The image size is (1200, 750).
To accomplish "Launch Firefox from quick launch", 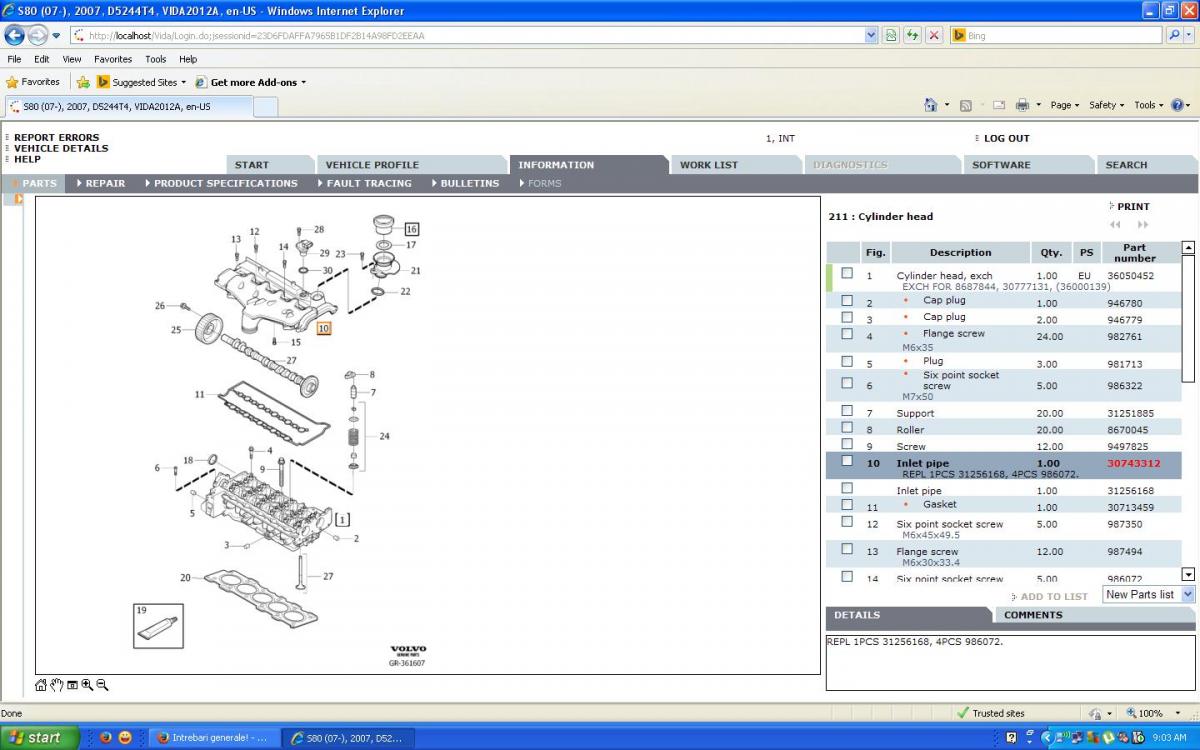I will (106, 738).
